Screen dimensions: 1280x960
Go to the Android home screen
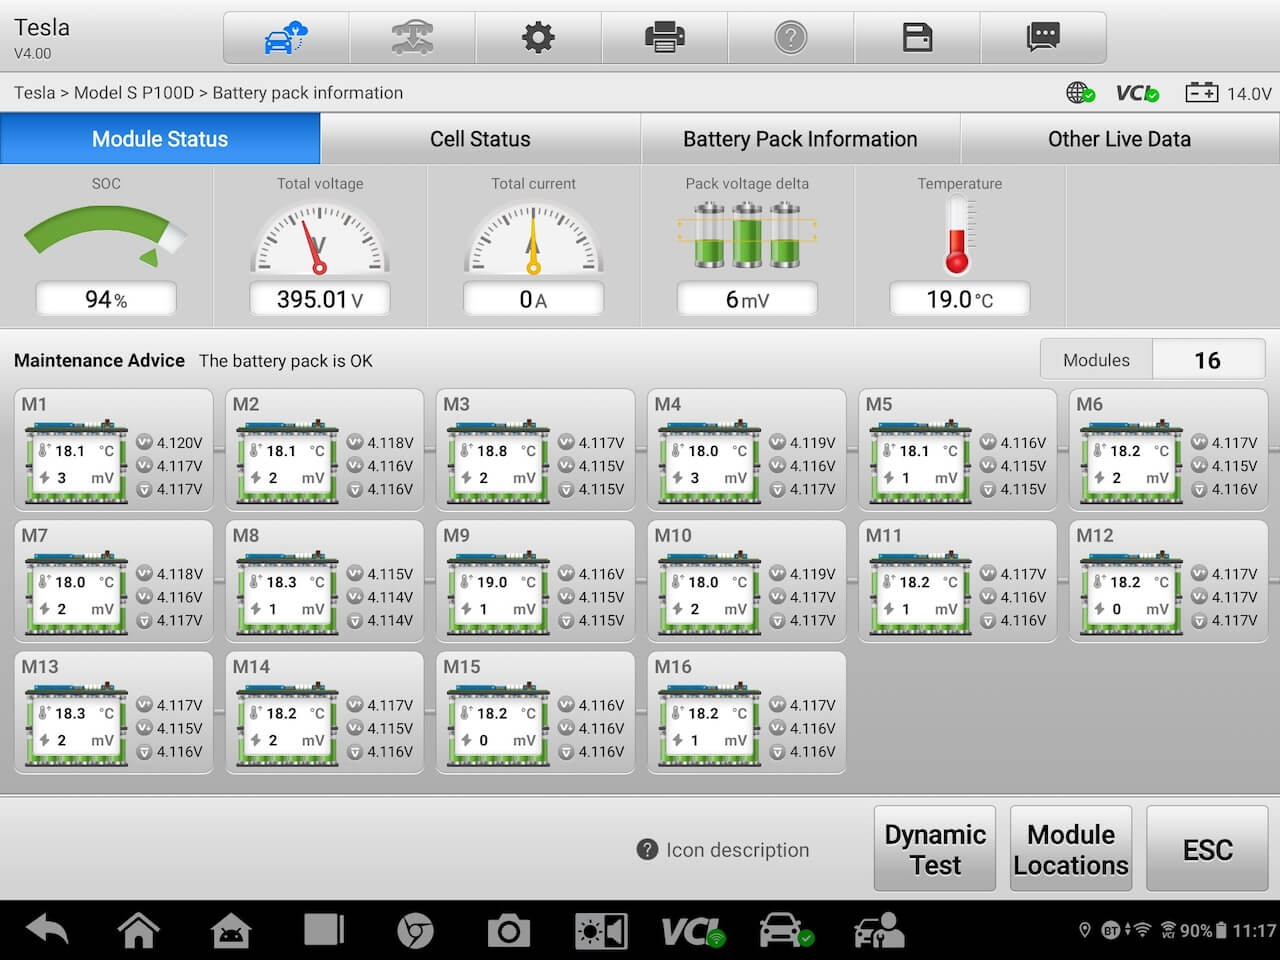click(139, 930)
